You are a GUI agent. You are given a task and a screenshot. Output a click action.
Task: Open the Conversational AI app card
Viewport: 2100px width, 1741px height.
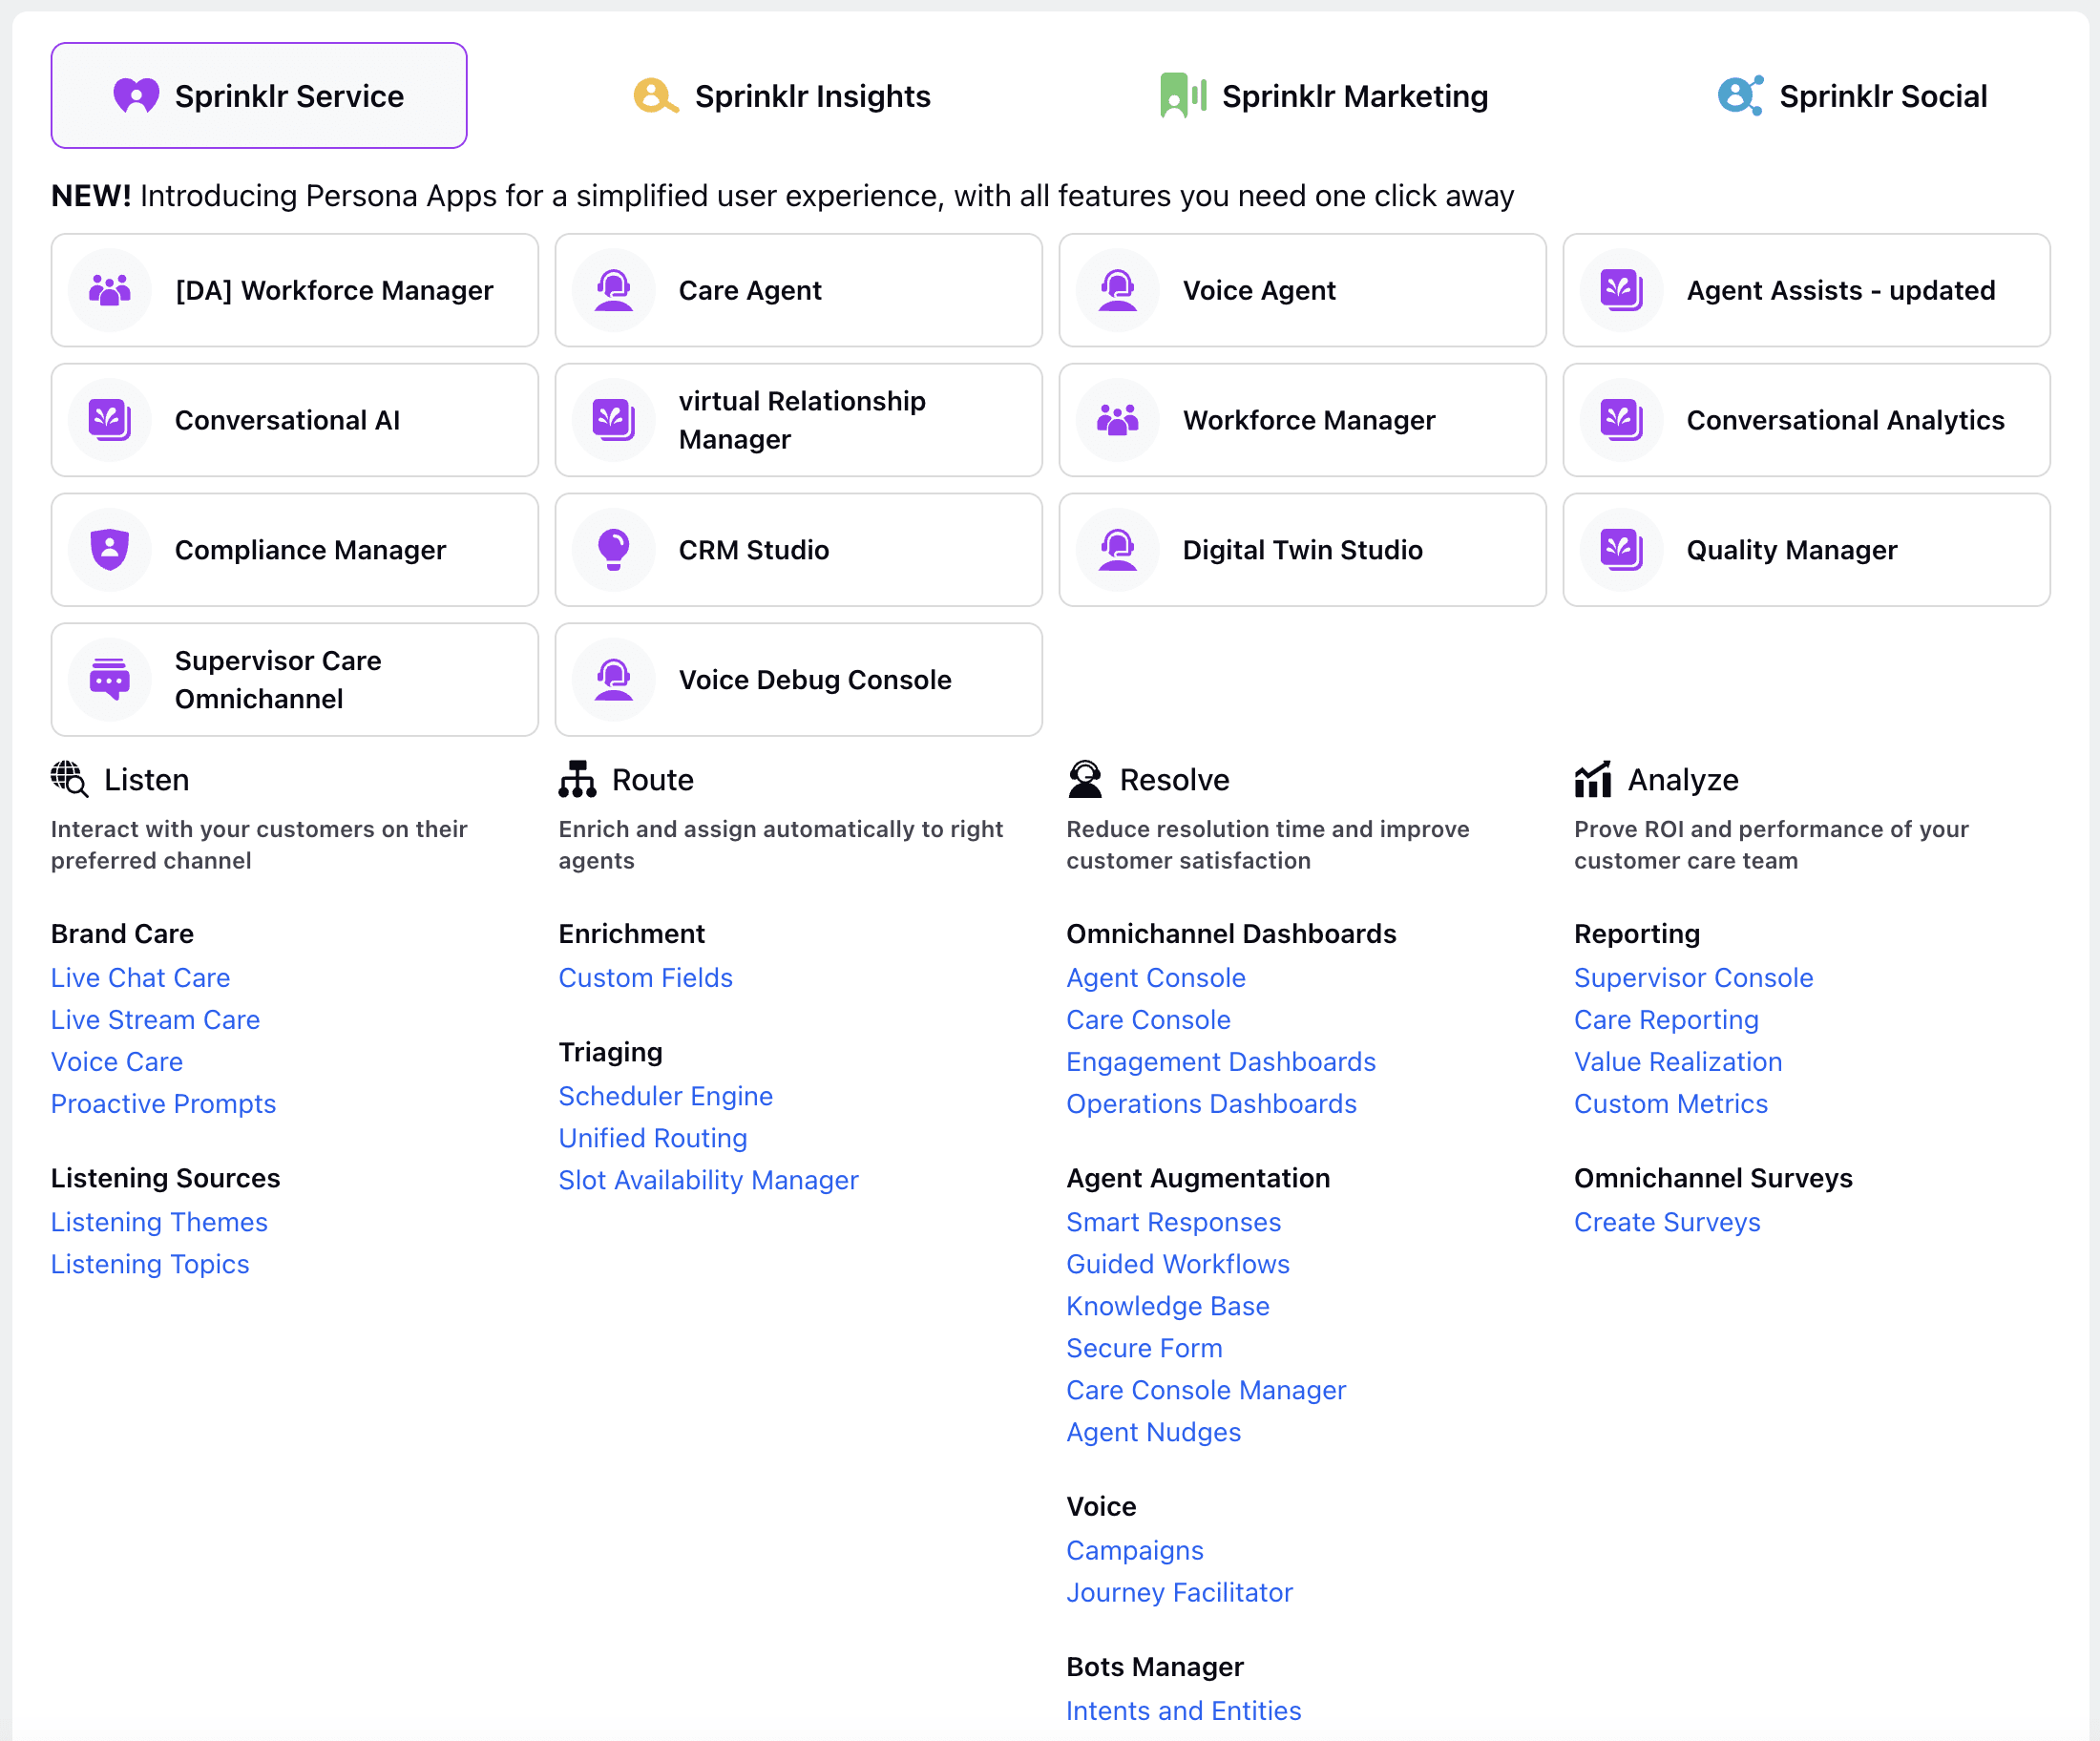tap(295, 420)
